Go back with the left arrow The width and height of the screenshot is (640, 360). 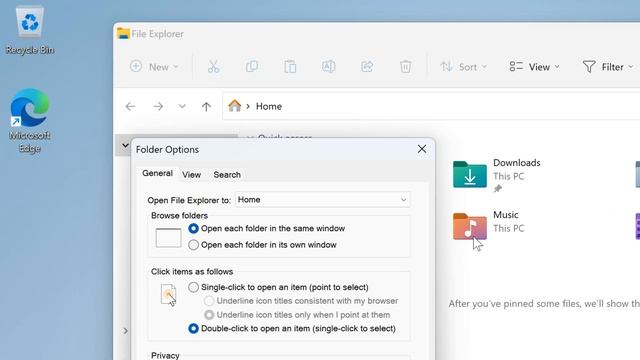pos(130,107)
